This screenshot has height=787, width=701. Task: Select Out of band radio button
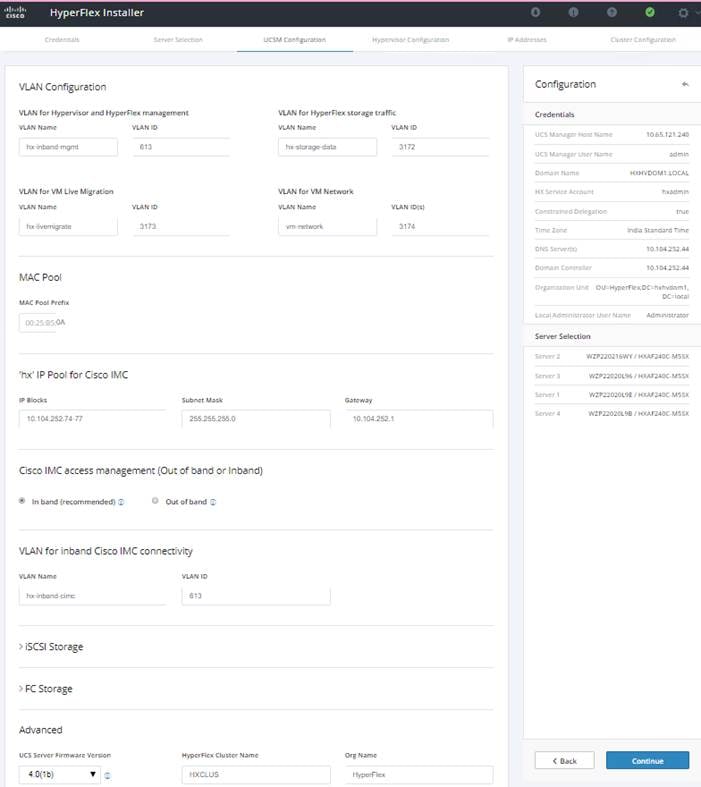click(x=155, y=501)
